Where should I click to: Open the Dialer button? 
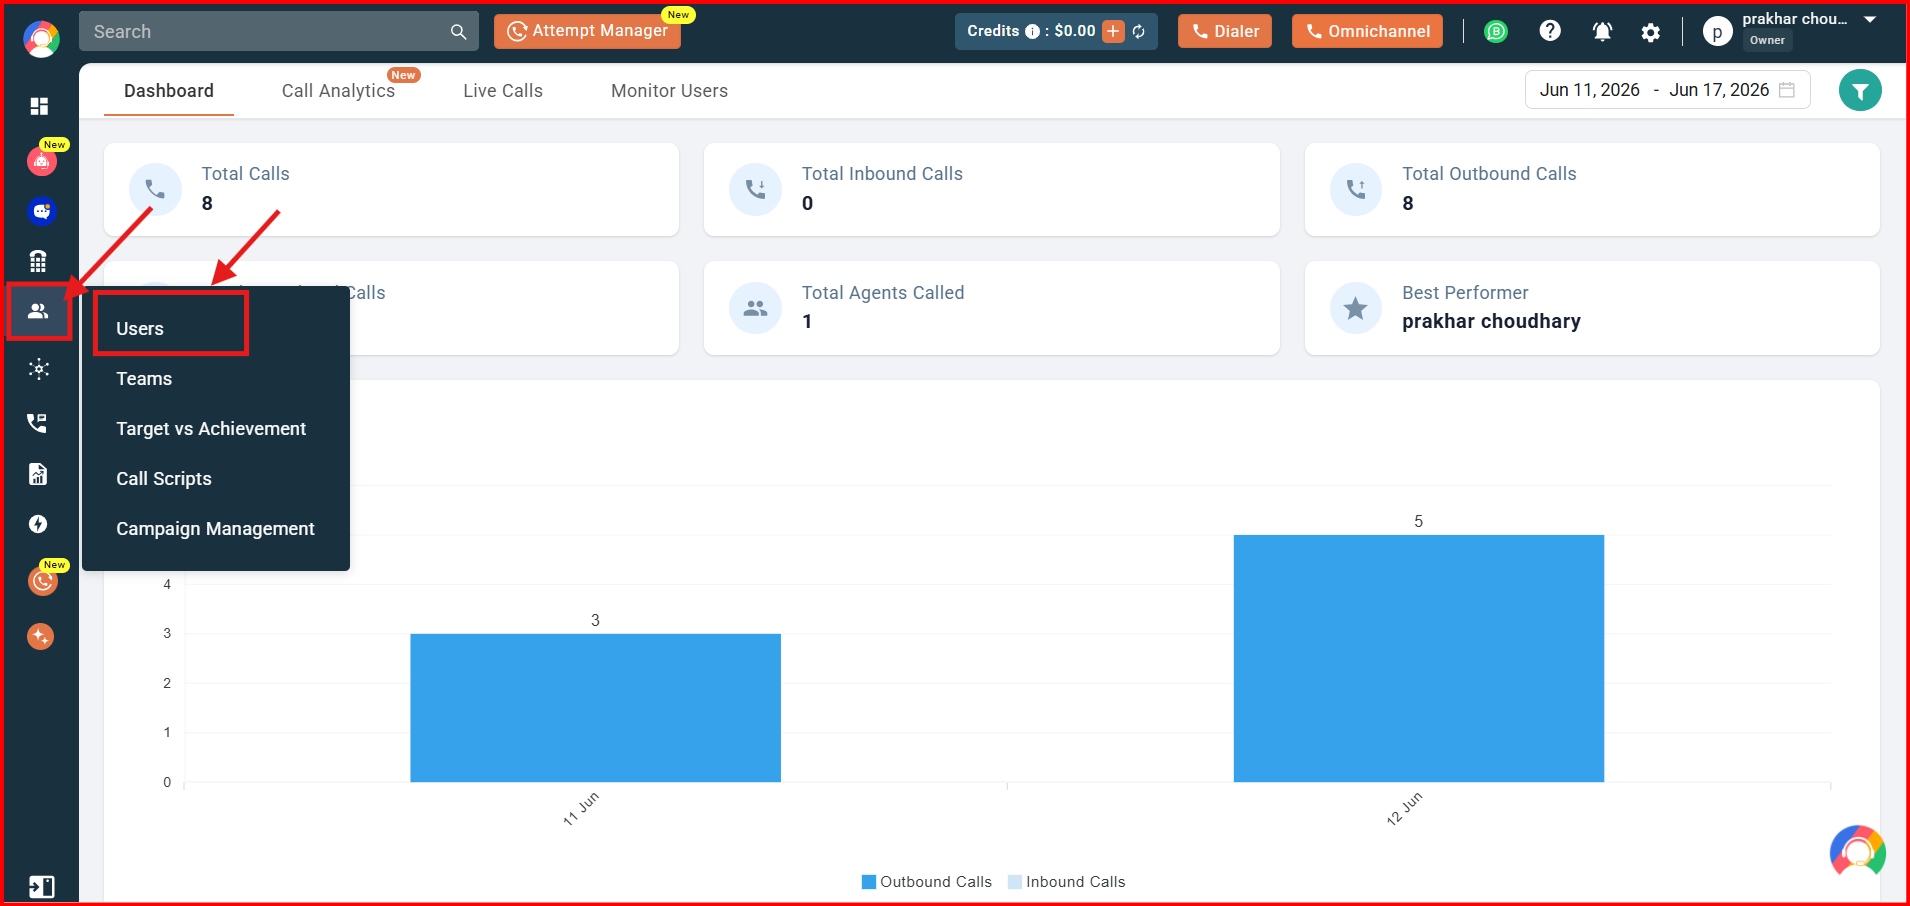pyautogui.click(x=1225, y=31)
